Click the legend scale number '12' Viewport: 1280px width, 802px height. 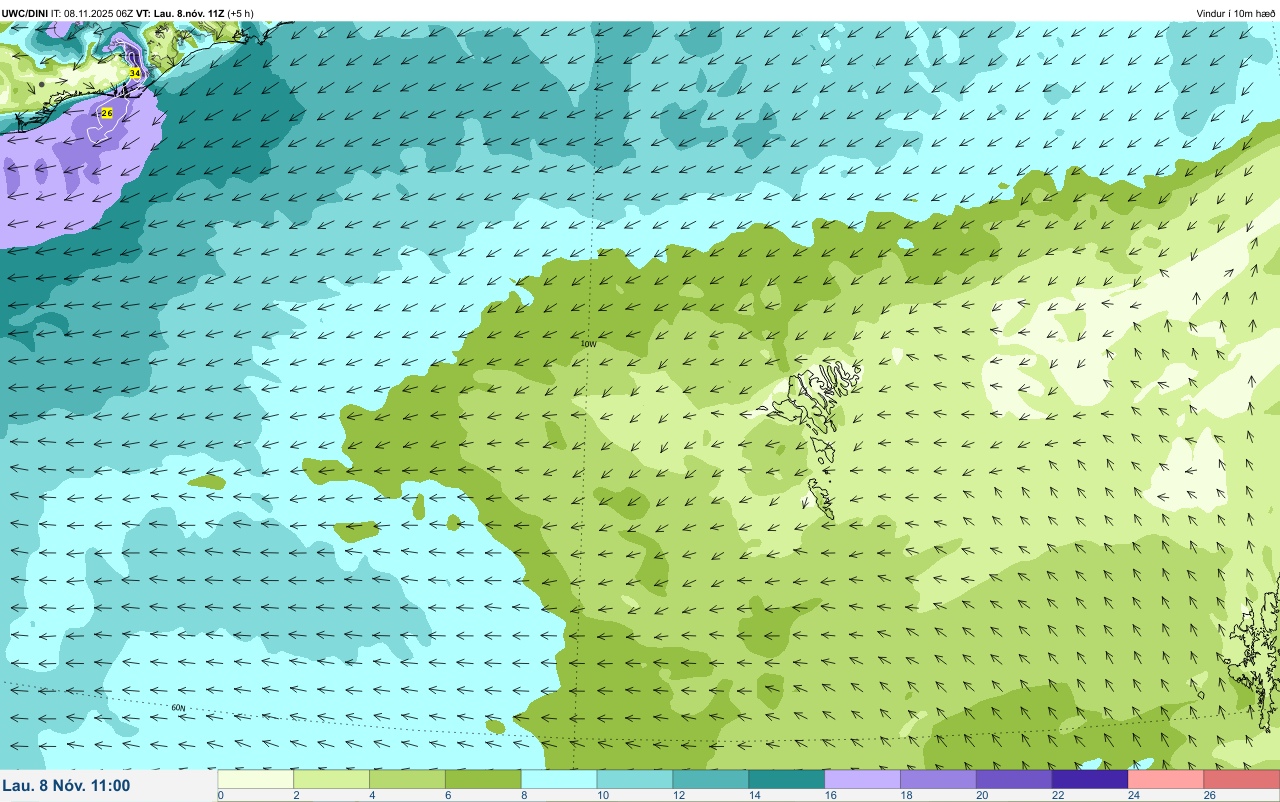point(678,795)
